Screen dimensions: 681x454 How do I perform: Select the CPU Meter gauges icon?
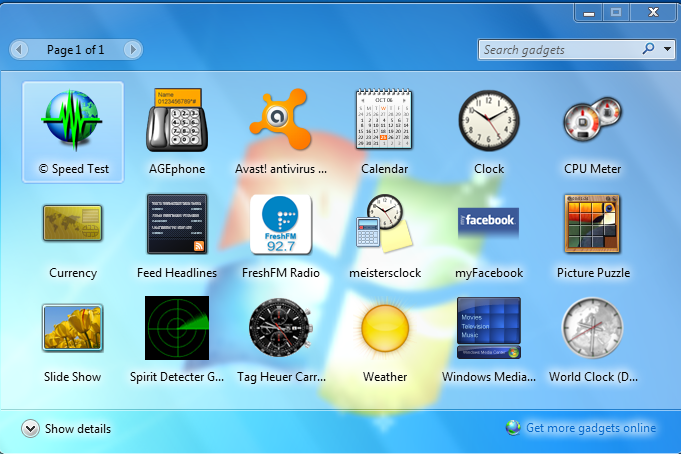(593, 119)
